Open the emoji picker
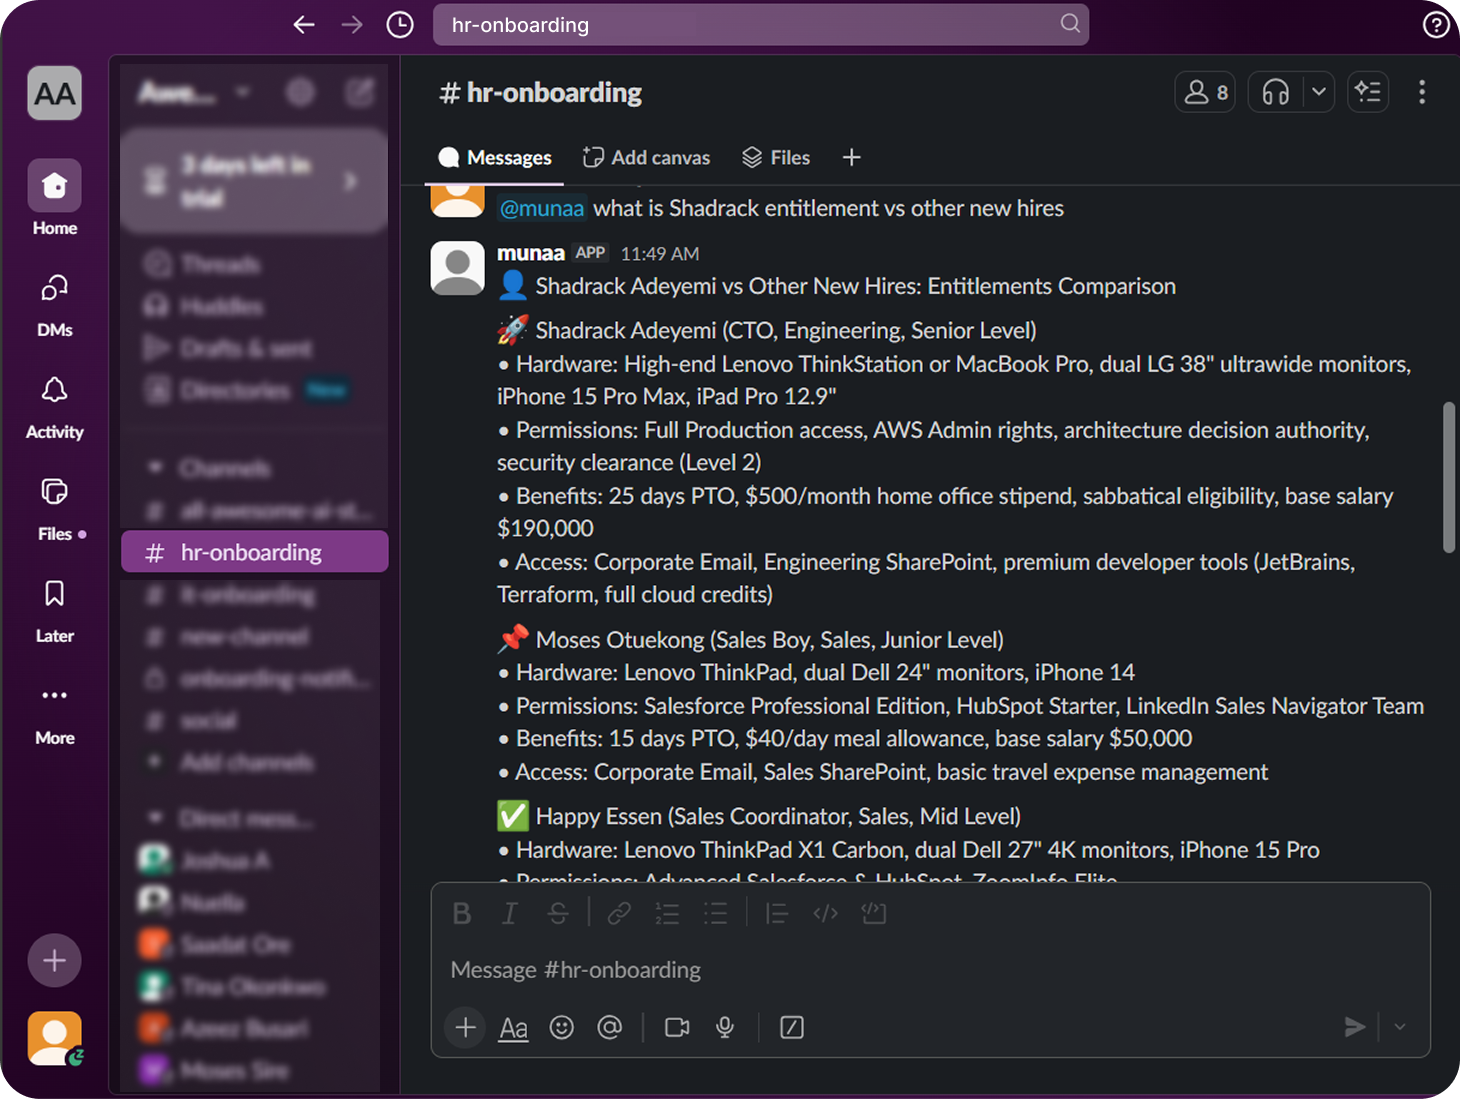Image resolution: width=1460 pixels, height=1099 pixels. 562,1027
